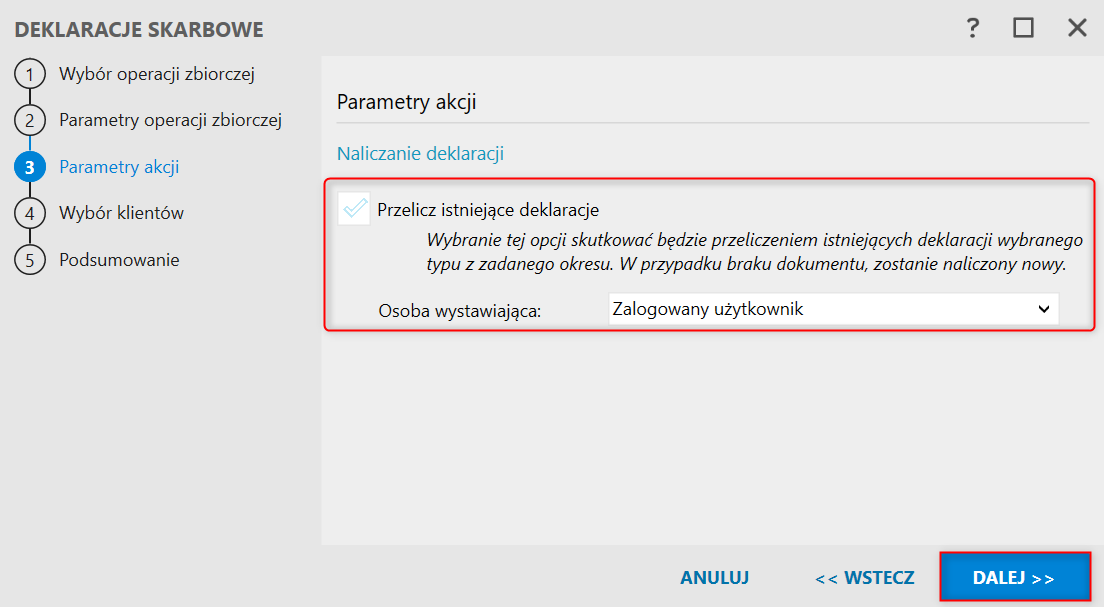Toggle the Przelicz istniejące deklaracje checkbox
The image size is (1104, 607).
[354, 208]
